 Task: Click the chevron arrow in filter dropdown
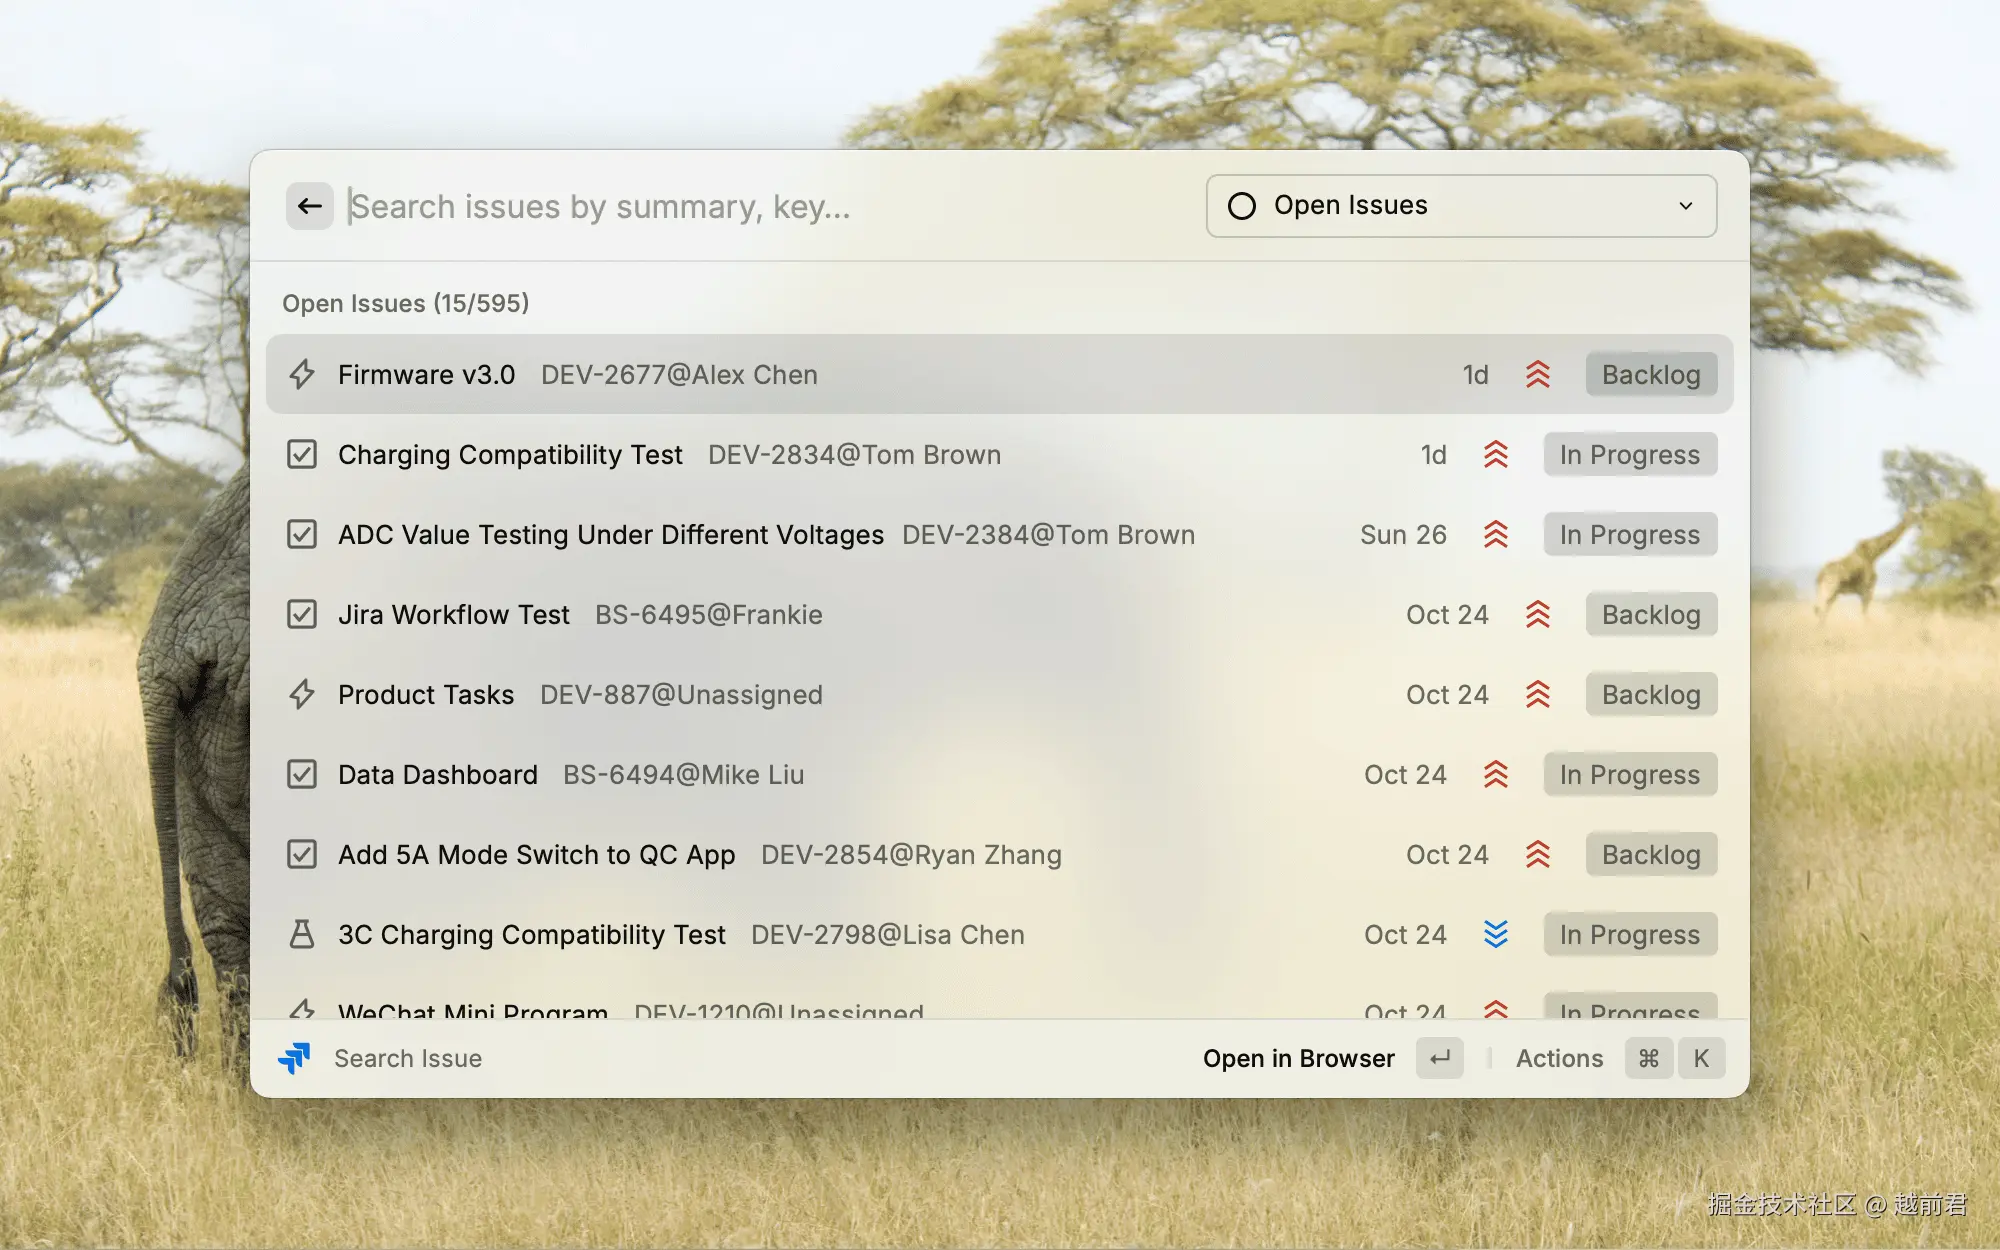tap(1686, 206)
